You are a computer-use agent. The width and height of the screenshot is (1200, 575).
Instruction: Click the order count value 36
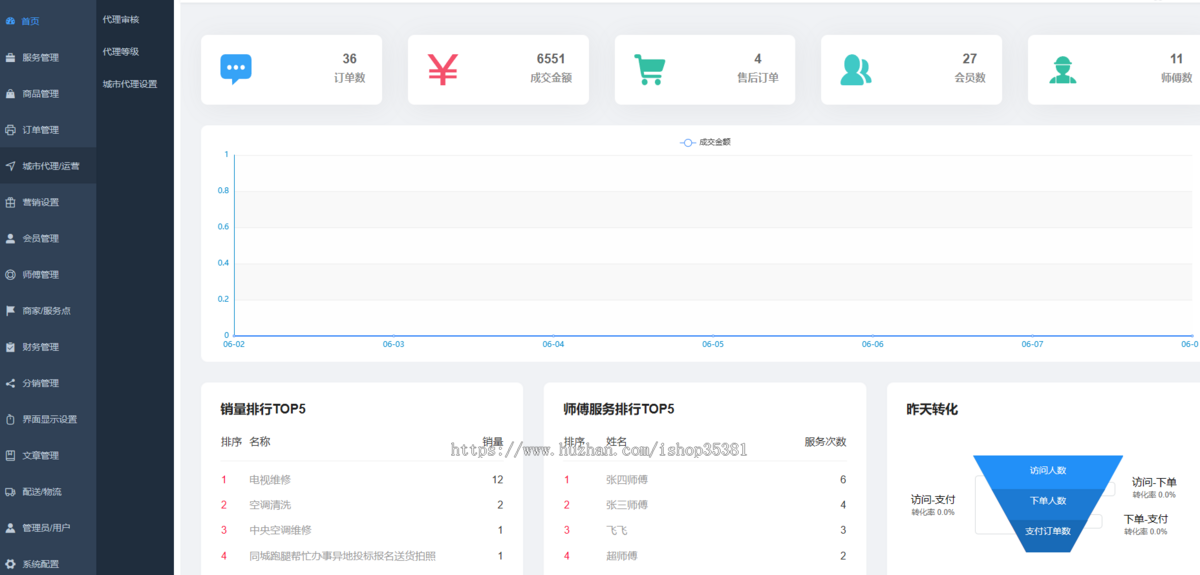(349, 59)
